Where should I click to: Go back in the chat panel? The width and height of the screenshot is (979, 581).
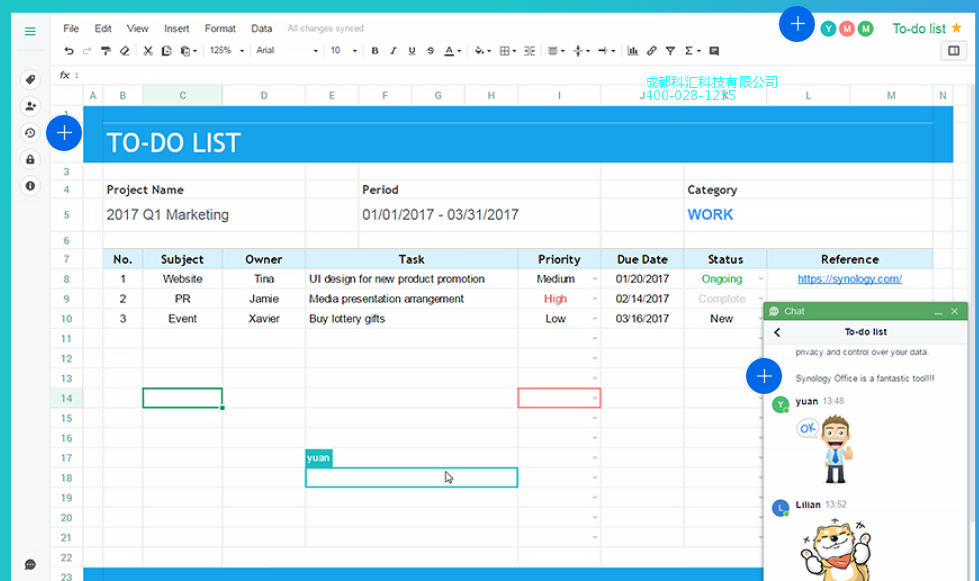coord(778,332)
